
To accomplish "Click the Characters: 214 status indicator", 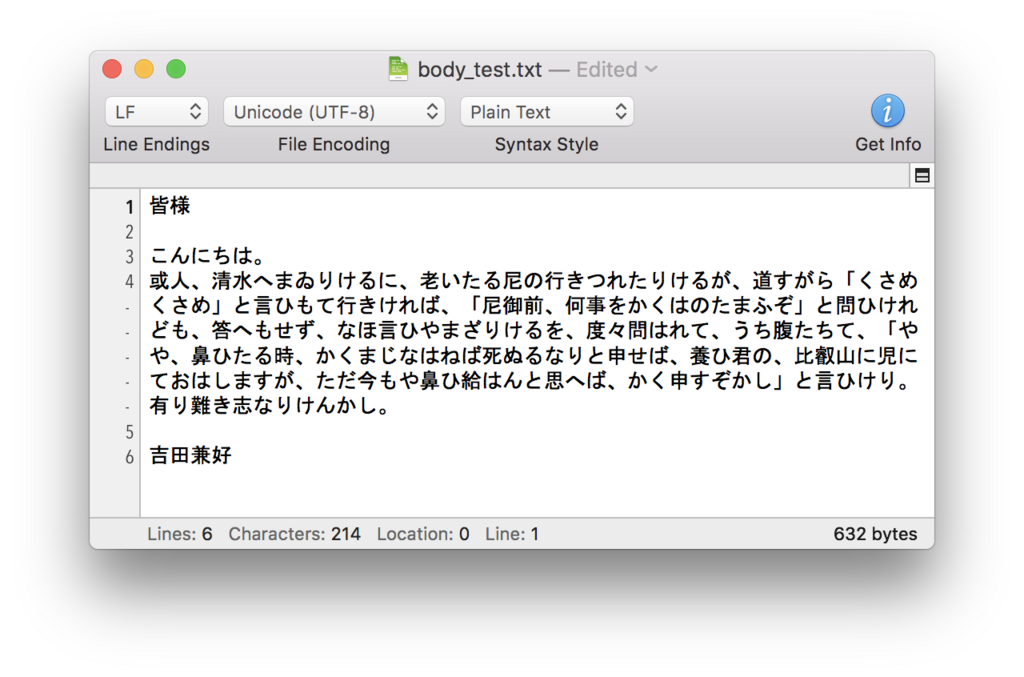I will pyautogui.click(x=294, y=533).
